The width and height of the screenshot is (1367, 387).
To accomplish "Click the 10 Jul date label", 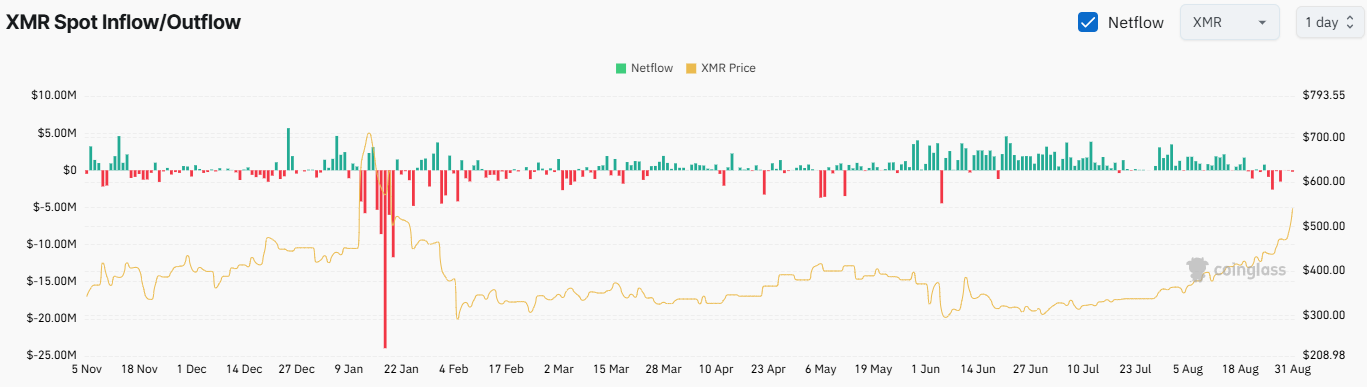I will (x=1083, y=369).
